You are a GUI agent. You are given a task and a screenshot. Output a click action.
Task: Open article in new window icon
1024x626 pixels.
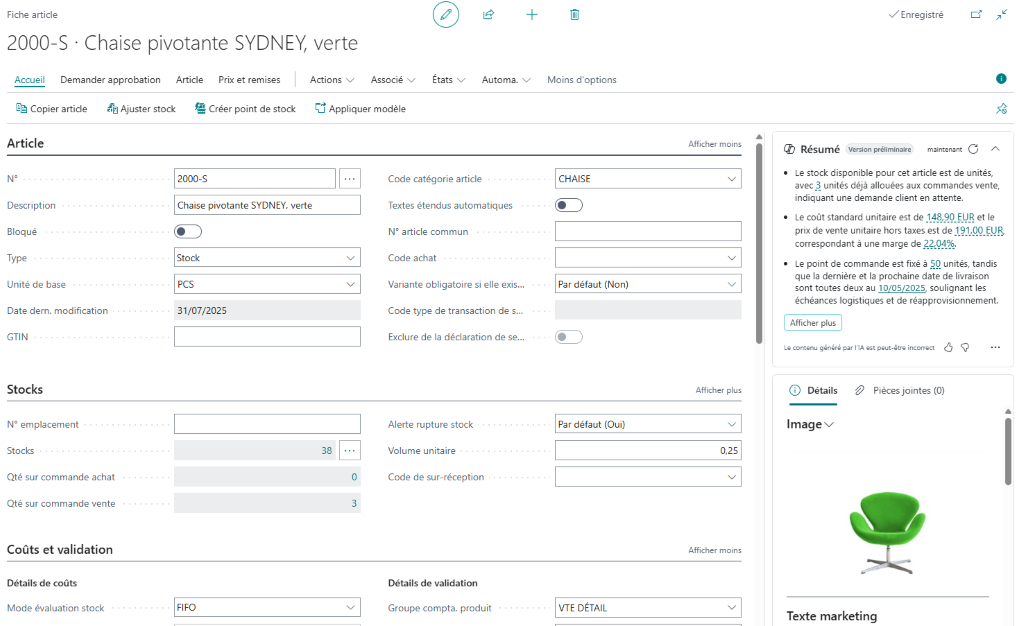click(976, 15)
